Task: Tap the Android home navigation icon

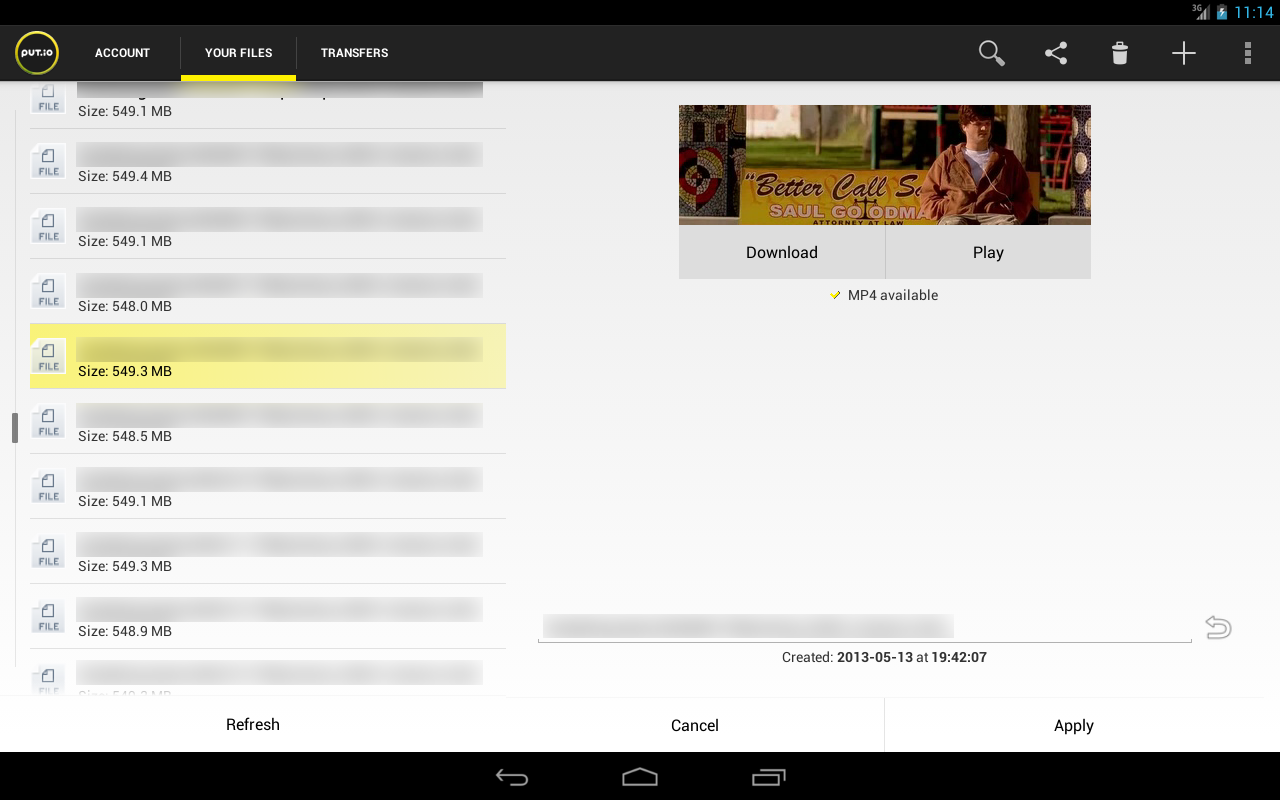Action: (x=640, y=777)
